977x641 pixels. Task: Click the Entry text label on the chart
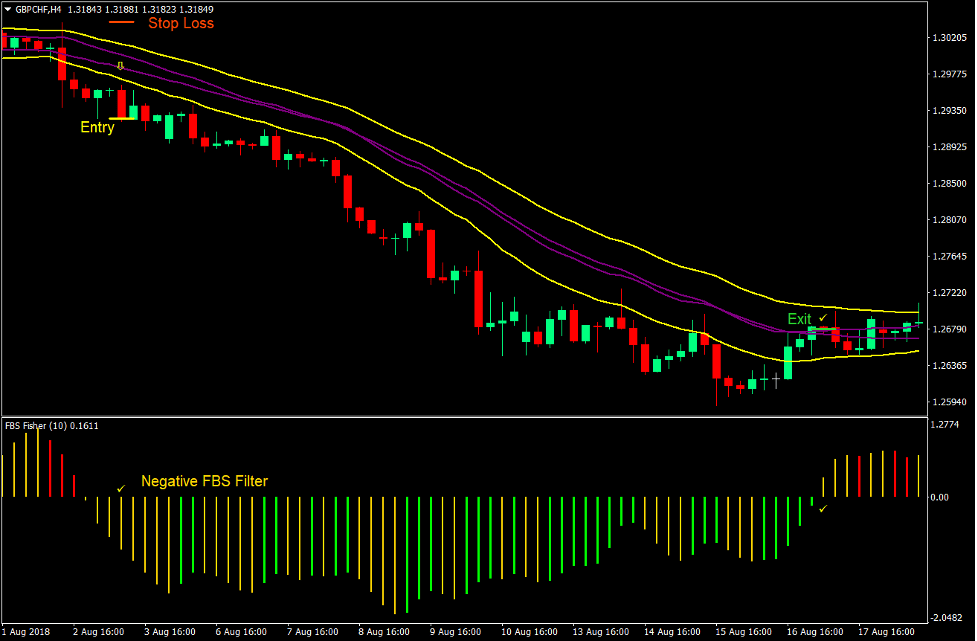click(x=96, y=126)
